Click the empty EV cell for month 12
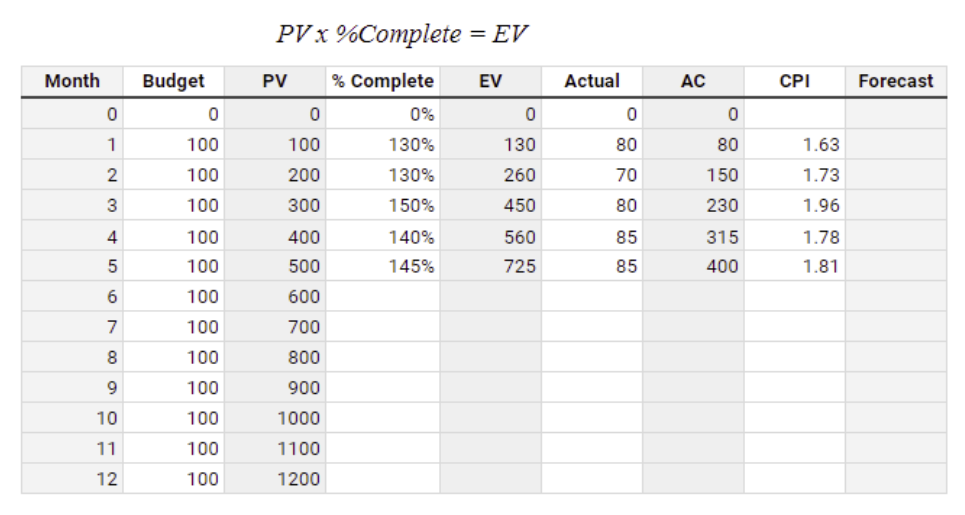965x515 pixels. (491, 479)
